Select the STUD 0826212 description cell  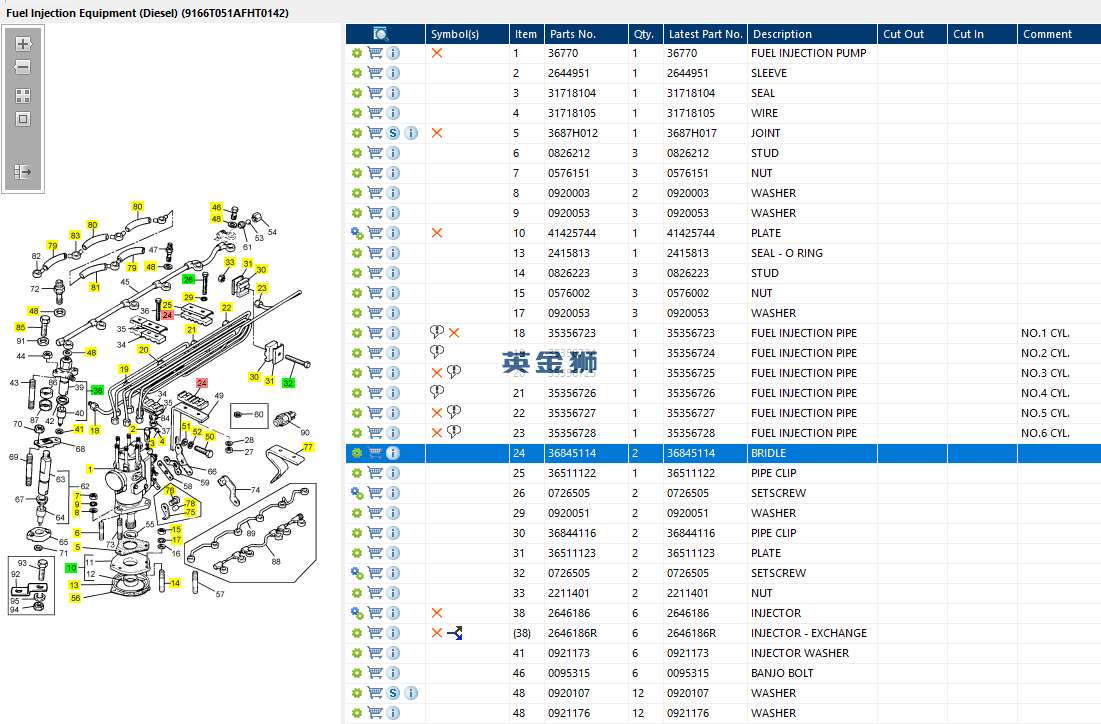coord(765,153)
